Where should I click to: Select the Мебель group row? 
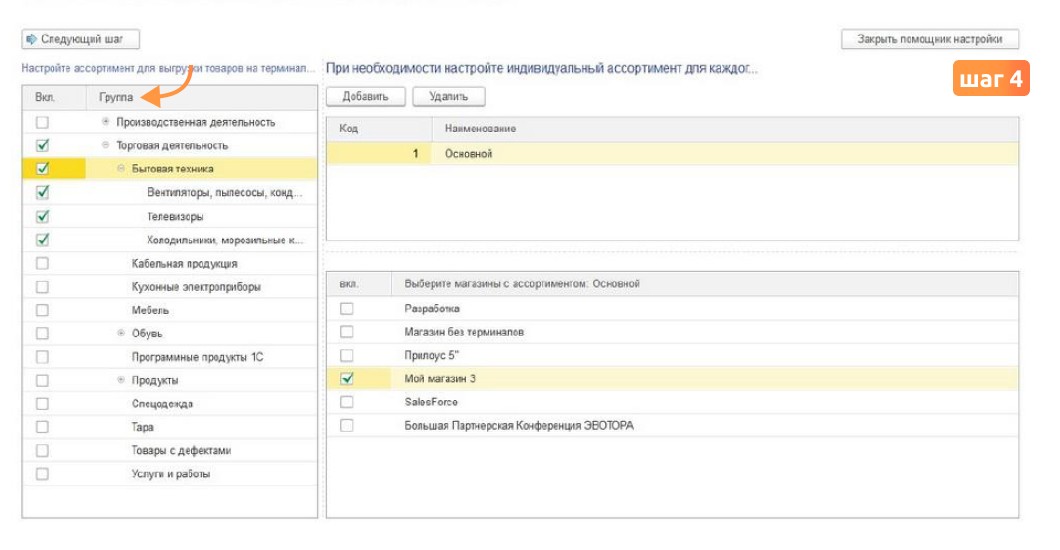[170, 310]
